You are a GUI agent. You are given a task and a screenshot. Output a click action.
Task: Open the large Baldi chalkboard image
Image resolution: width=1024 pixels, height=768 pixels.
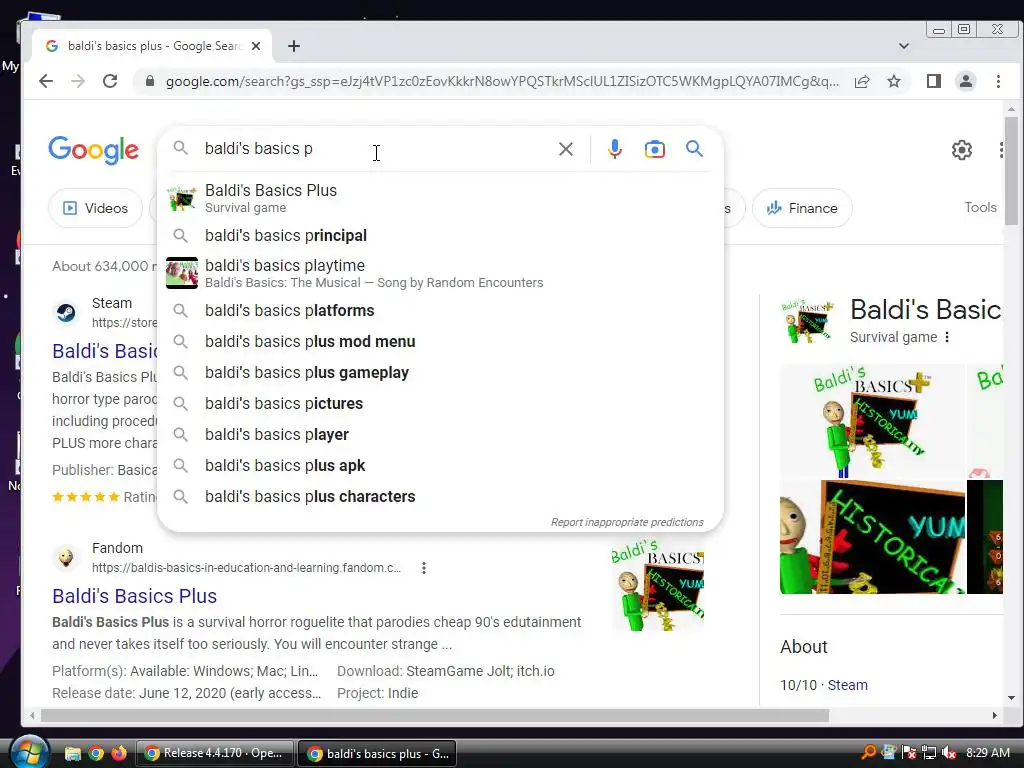coord(872,537)
